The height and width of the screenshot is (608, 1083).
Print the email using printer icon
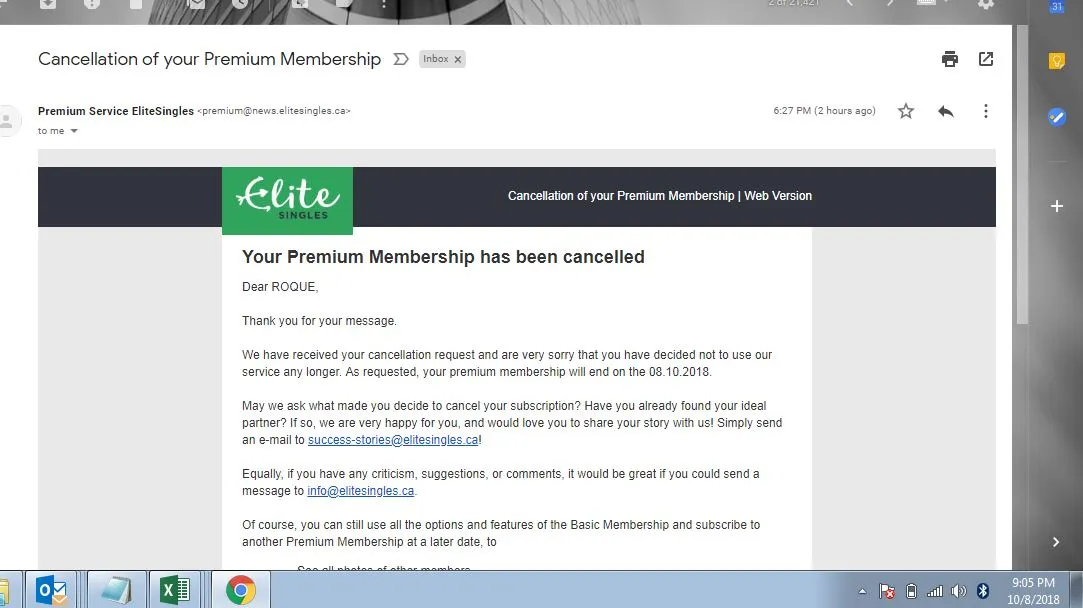[950, 59]
